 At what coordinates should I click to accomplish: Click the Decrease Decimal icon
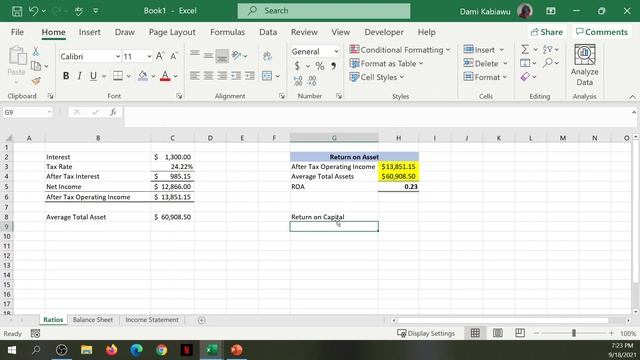(312, 81)
